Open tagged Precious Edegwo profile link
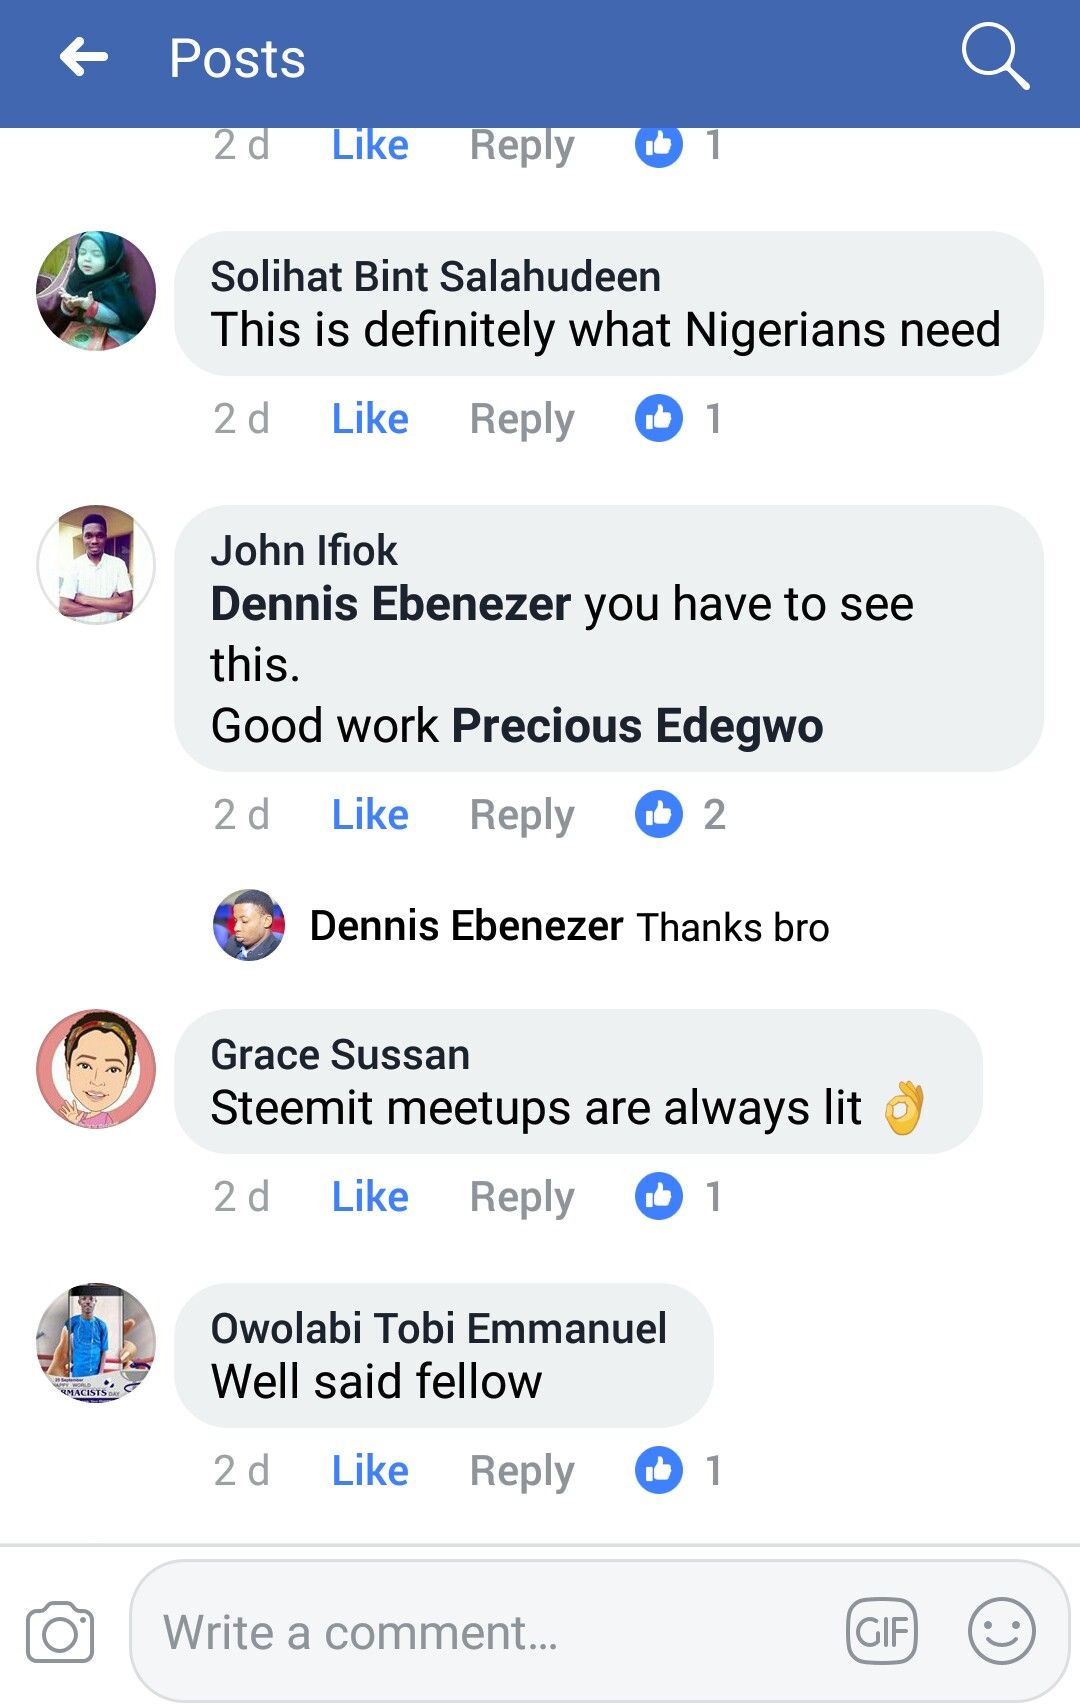The width and height of the screenshot is (1080, 1705). pos(637,726)
